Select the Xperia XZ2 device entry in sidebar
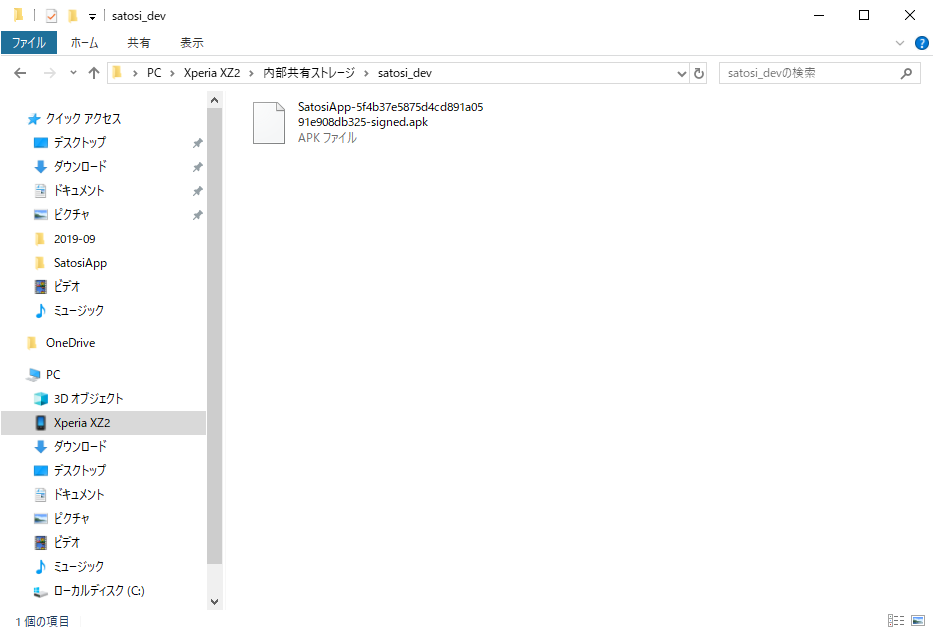 [x=104, y=422]
